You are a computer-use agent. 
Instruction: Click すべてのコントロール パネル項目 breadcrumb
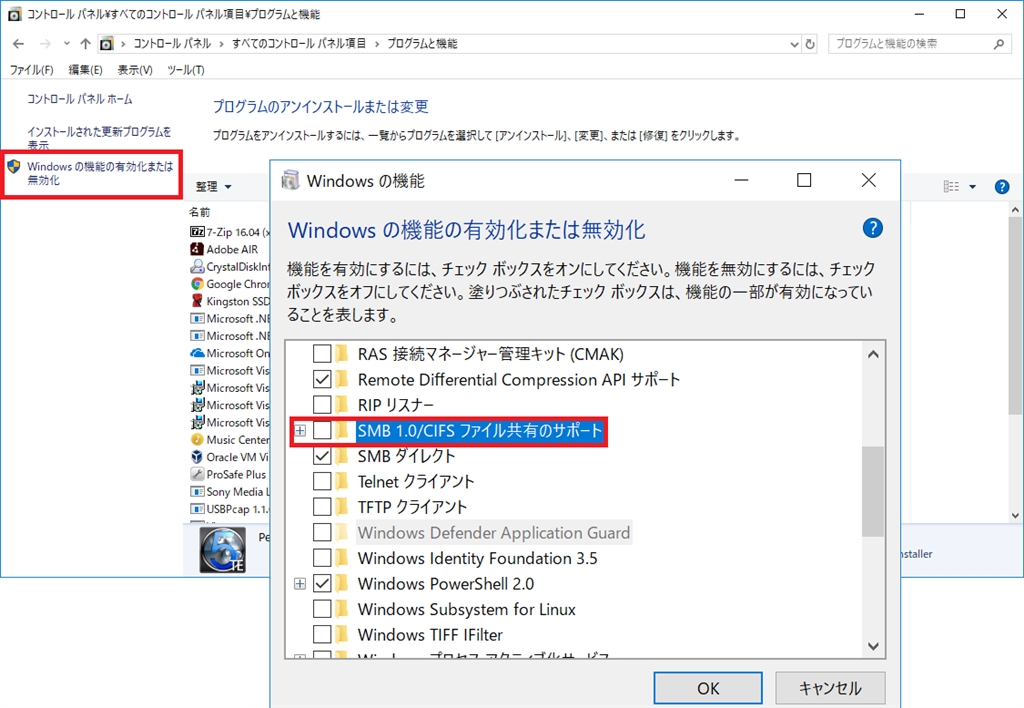point(298,44)
